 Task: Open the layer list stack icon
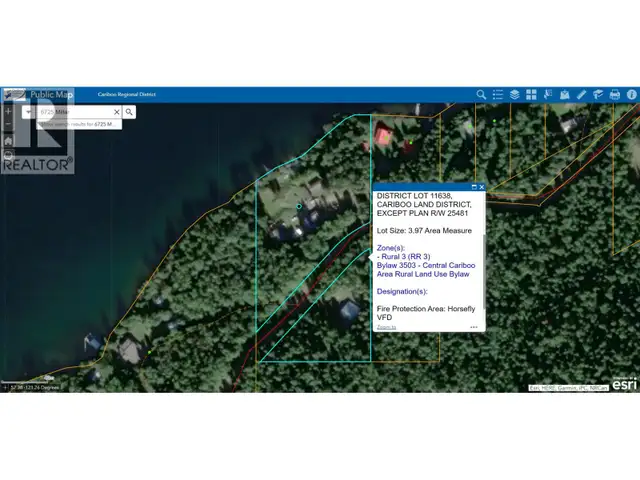click(514, 95)
